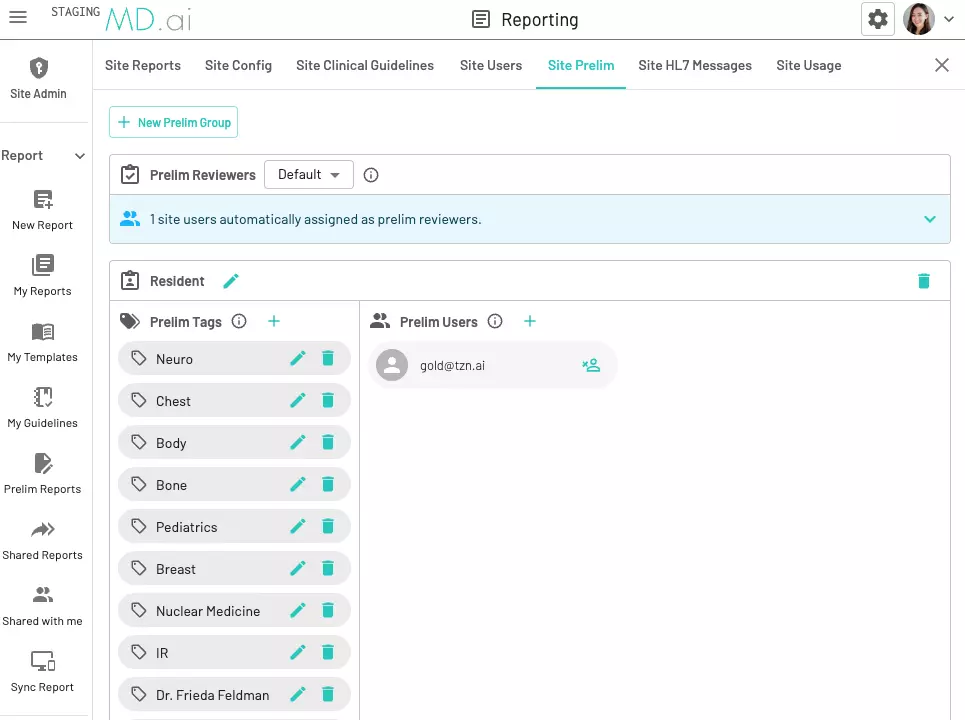Click the New Prelim Group button
The width and height of the screenshot is (965, 720).
pyautogui.click(x=173, y=121)
